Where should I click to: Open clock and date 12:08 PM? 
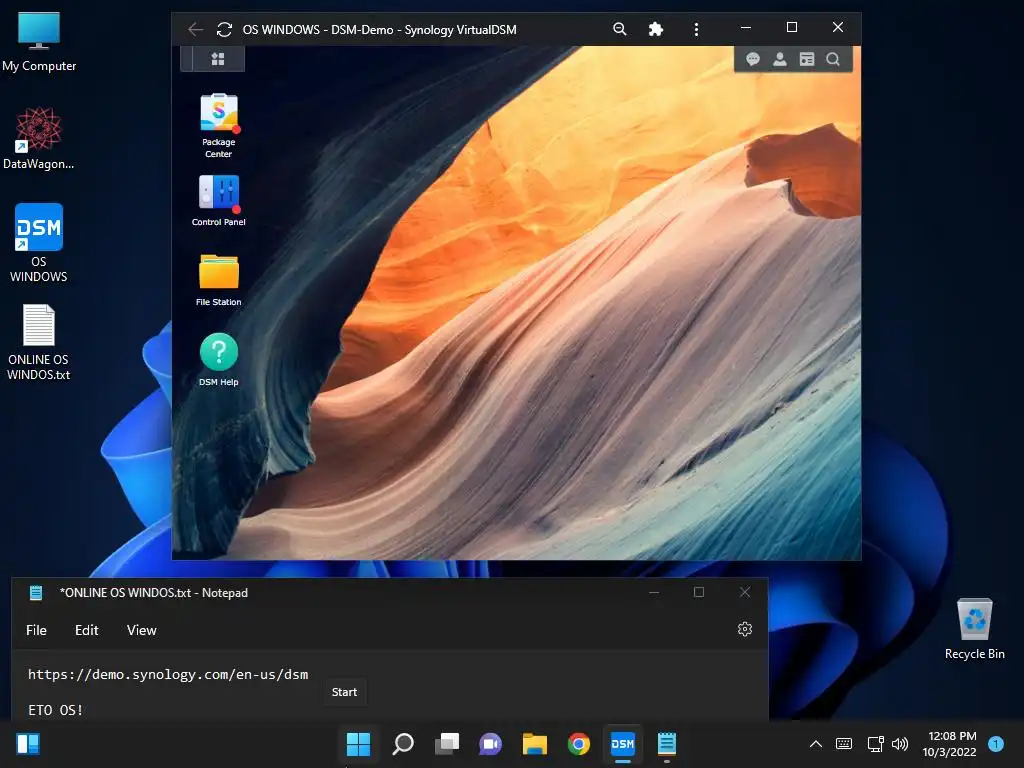point(949,744)
